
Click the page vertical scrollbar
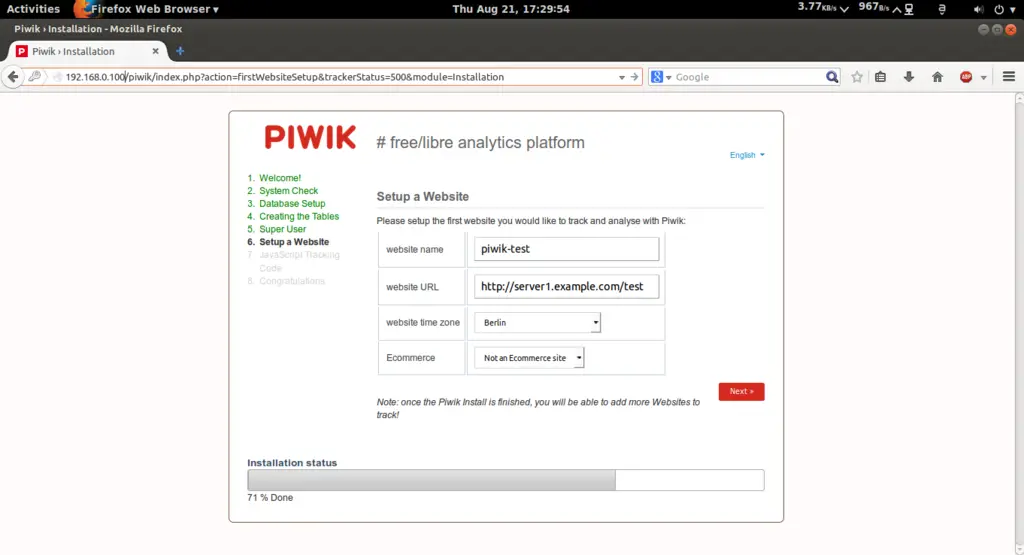pyautogui.click(x=1019, y=324)
